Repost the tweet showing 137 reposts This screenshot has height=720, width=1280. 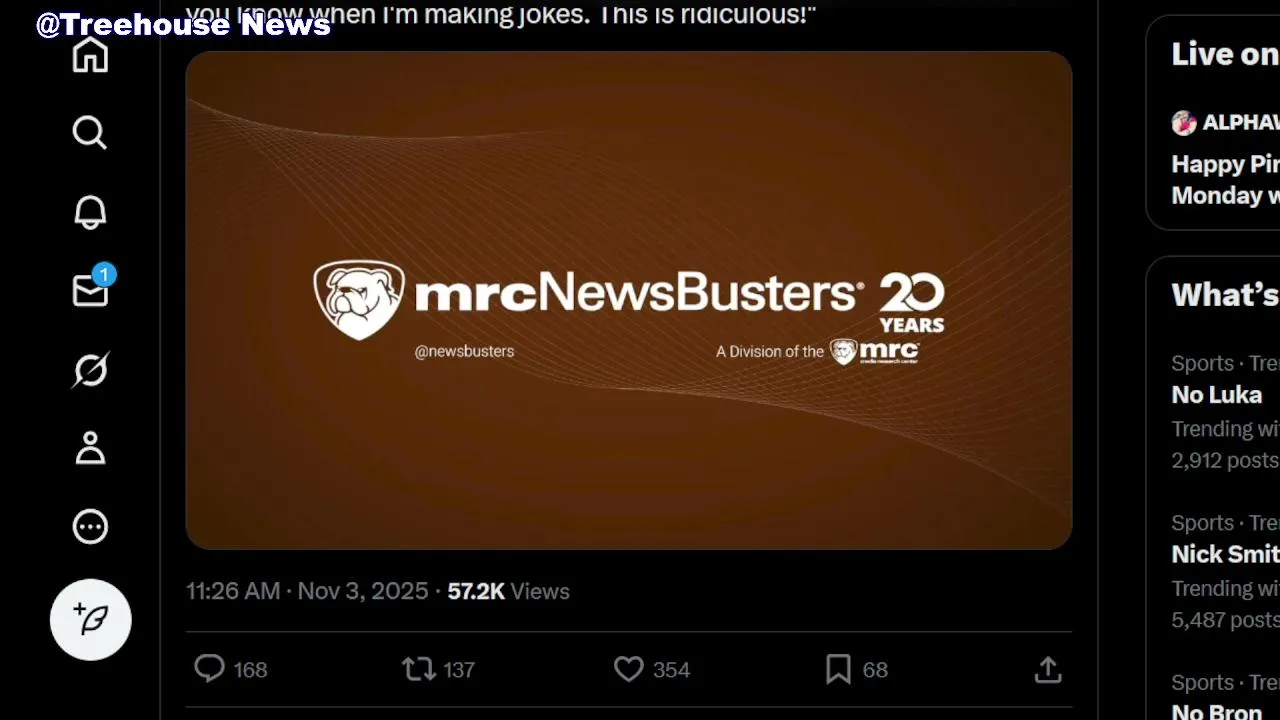click(x=438, y=669)
